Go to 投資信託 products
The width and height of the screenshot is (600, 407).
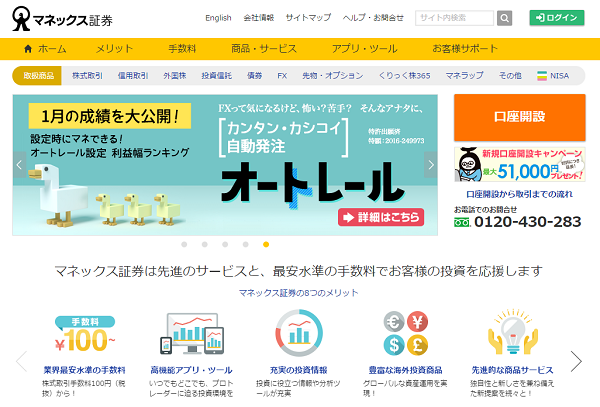point(217,76)
